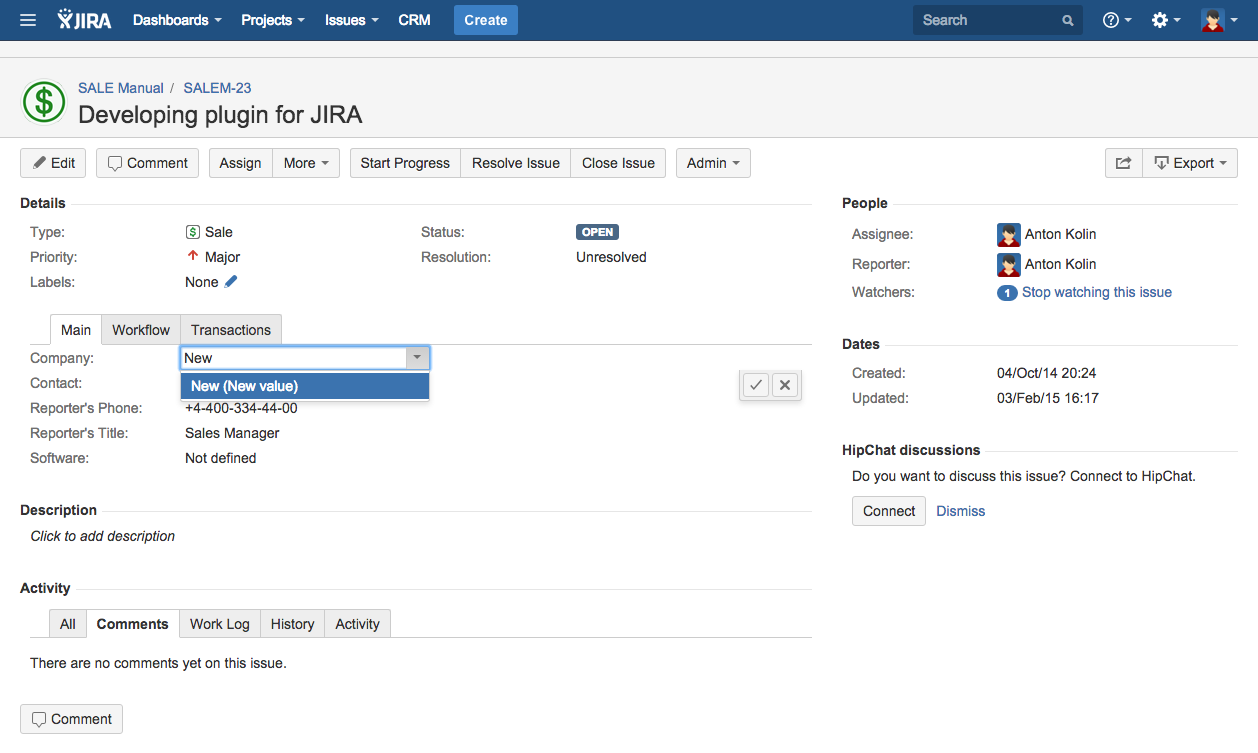Expand the Company combo box arrow
Screen dimensions: 1258x753
click(x=417, y=358)
